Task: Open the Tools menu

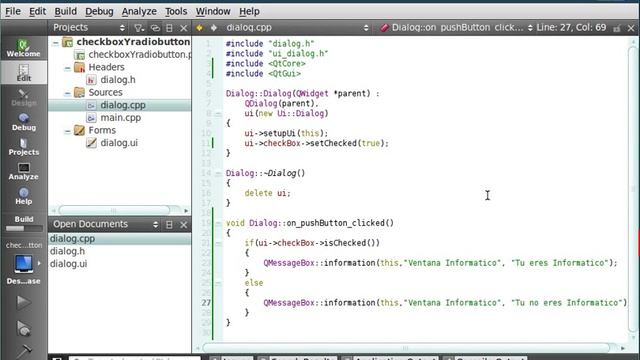Action: tap(176, 11)
